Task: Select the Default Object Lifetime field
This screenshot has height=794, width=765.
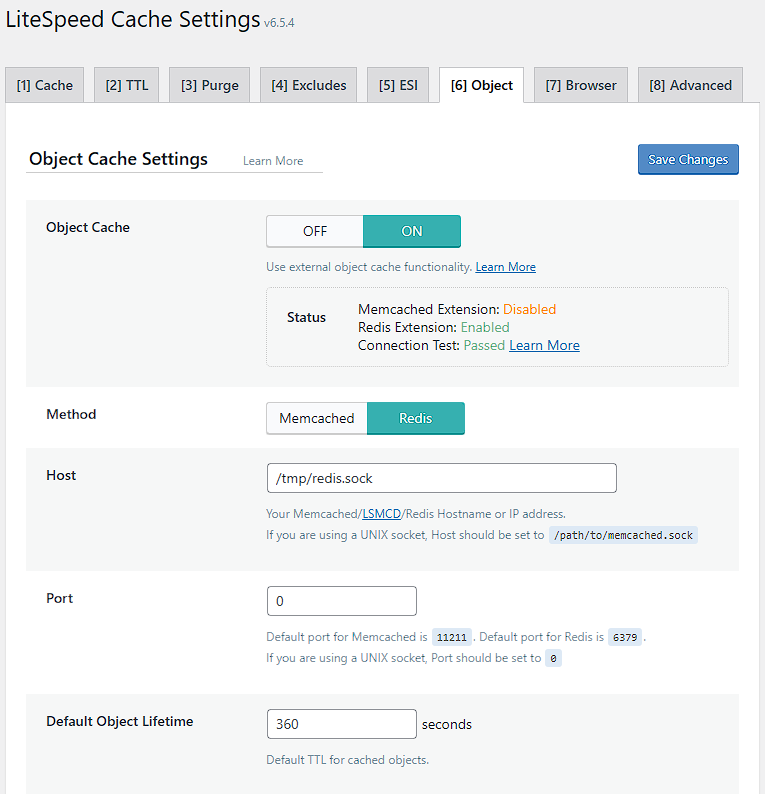Action: (x=342, y=724)
